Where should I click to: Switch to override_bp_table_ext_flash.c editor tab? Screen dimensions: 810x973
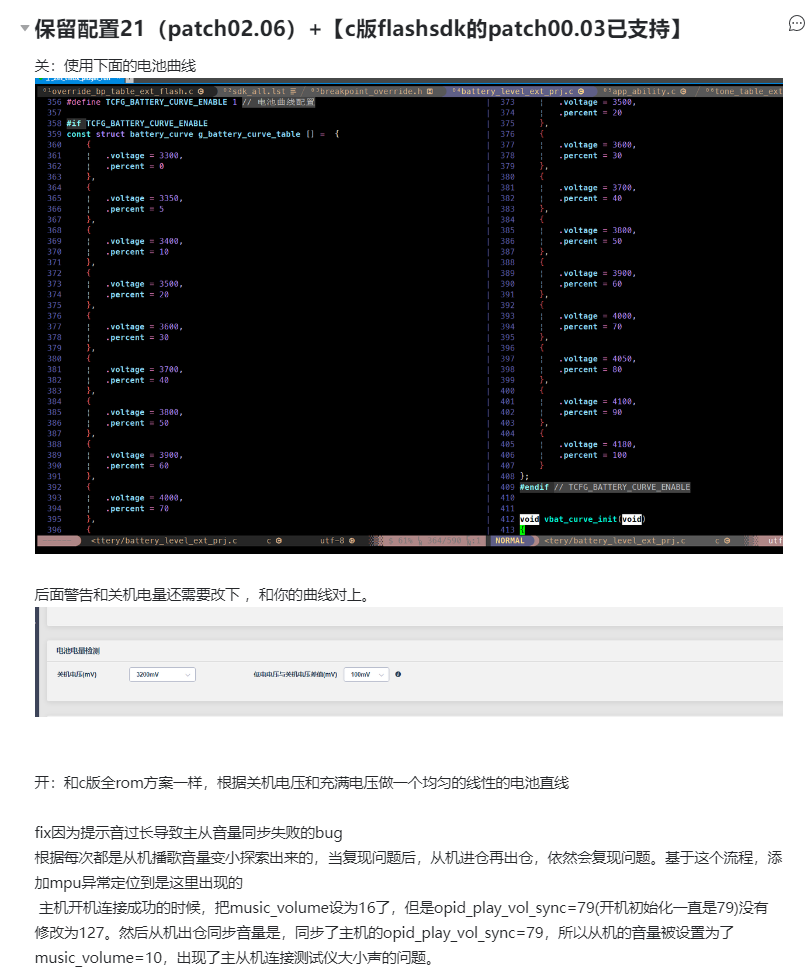[123, 91]
